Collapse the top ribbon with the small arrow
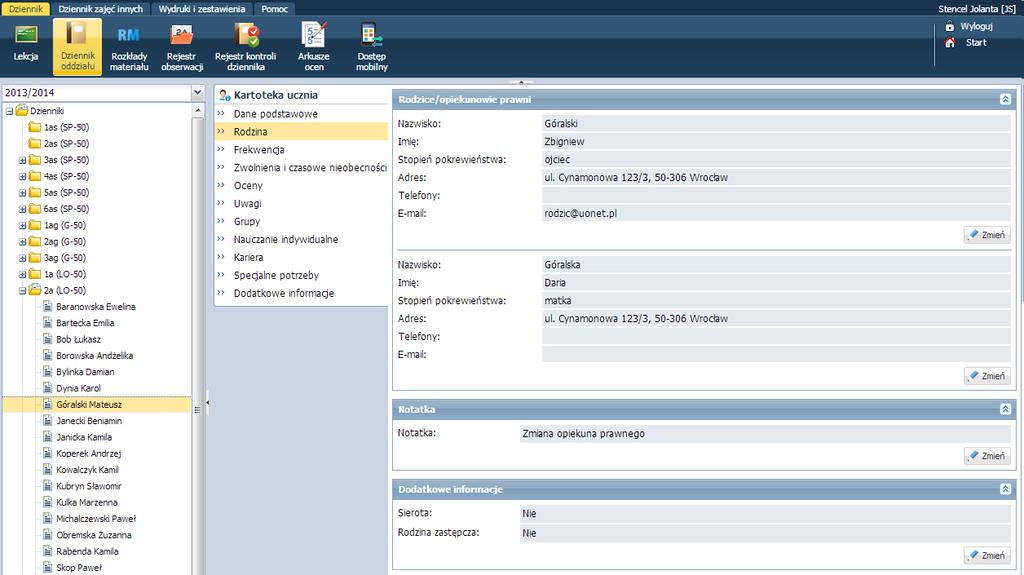The width and height of the screenshot is (1024, 575). pos(520,82)
